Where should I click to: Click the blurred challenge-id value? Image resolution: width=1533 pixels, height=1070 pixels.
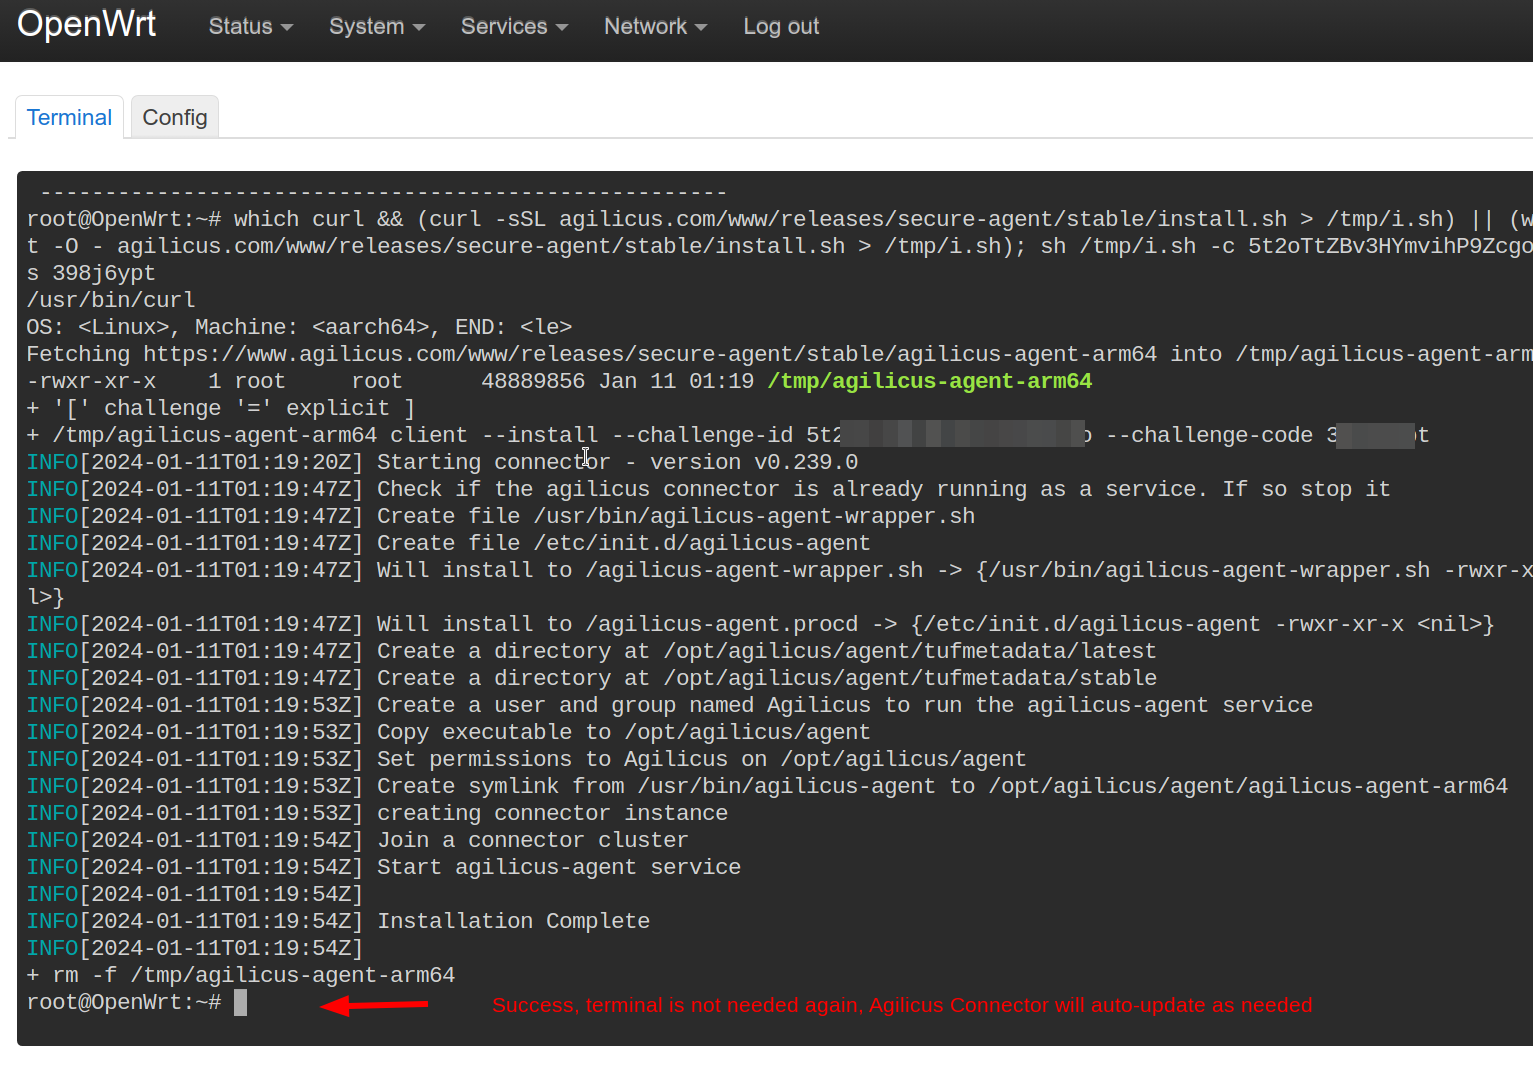tap(962, 435)
